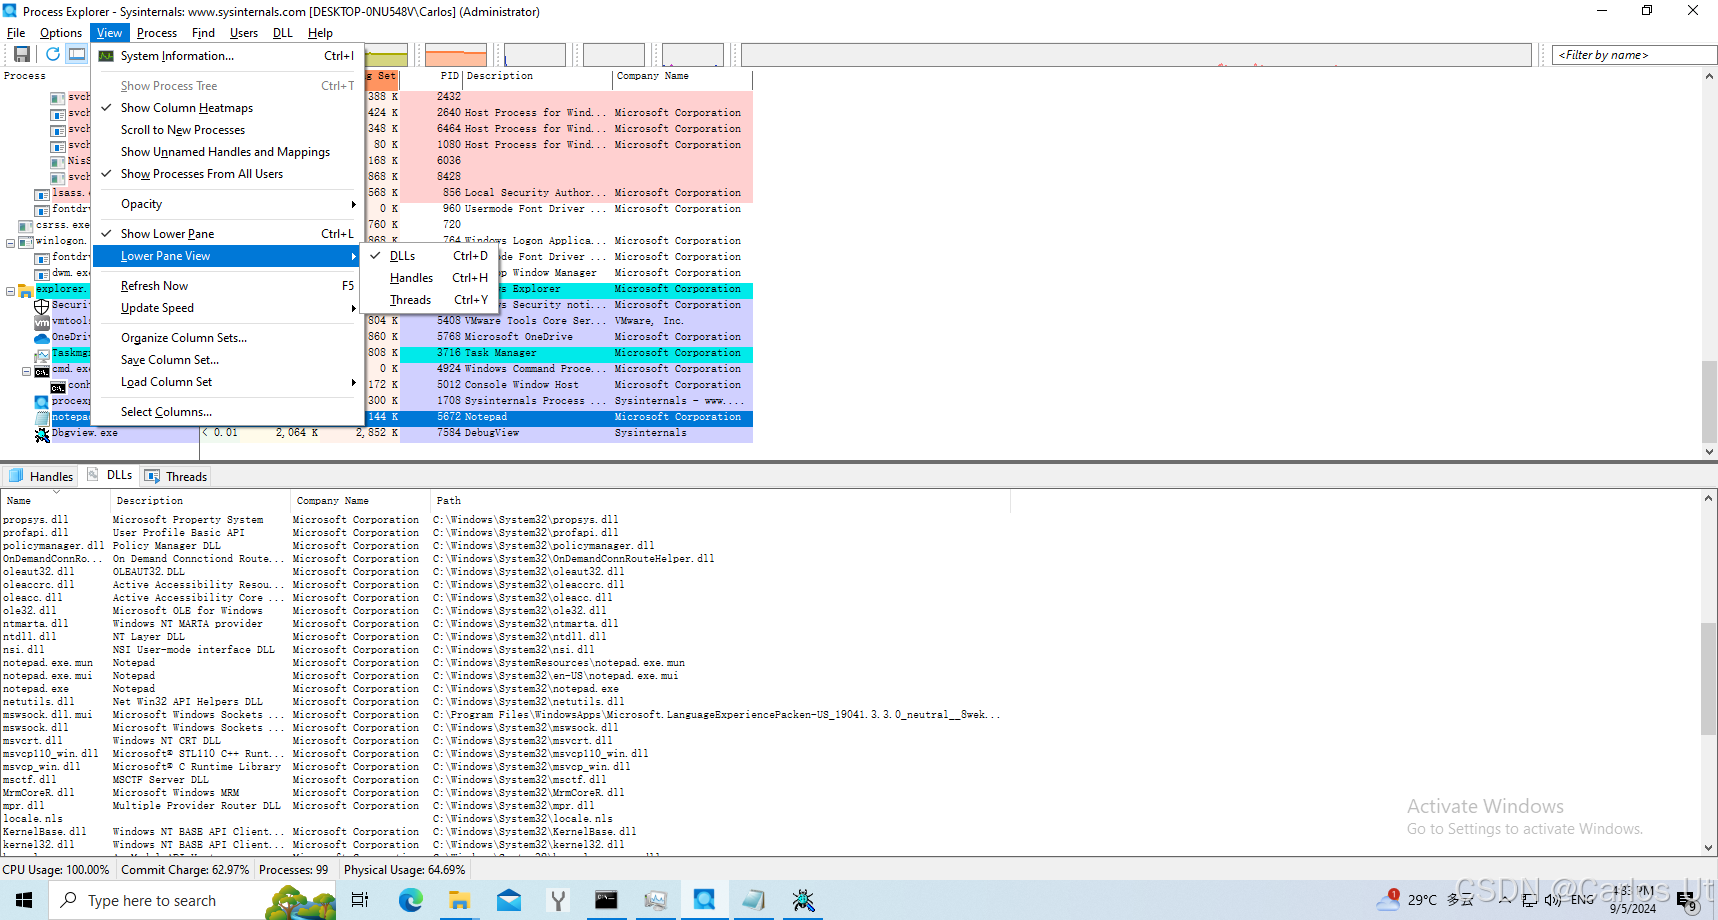This screenshot has width=1718, height=920.
Task: Click the Security shield process icon
Action: tap(42, 306)
